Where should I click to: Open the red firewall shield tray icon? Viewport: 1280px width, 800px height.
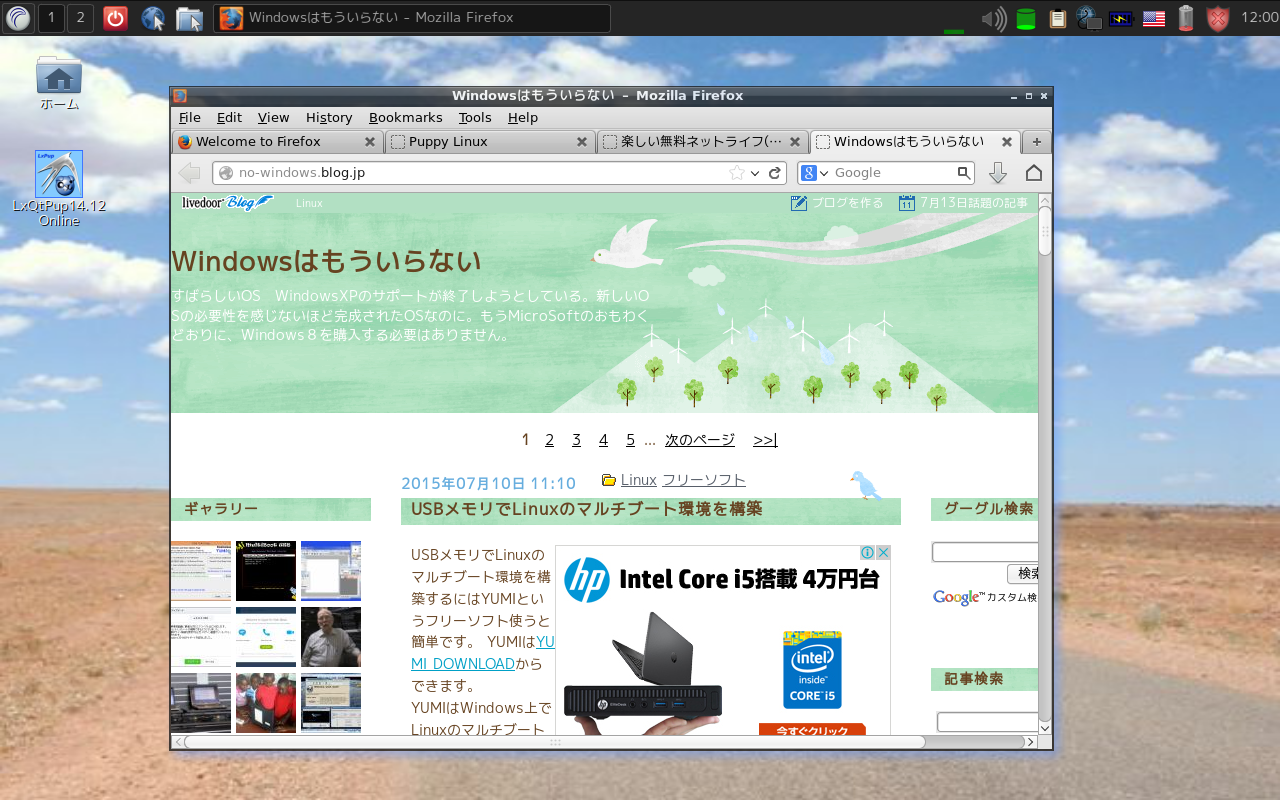click(x=1218, y=18)
